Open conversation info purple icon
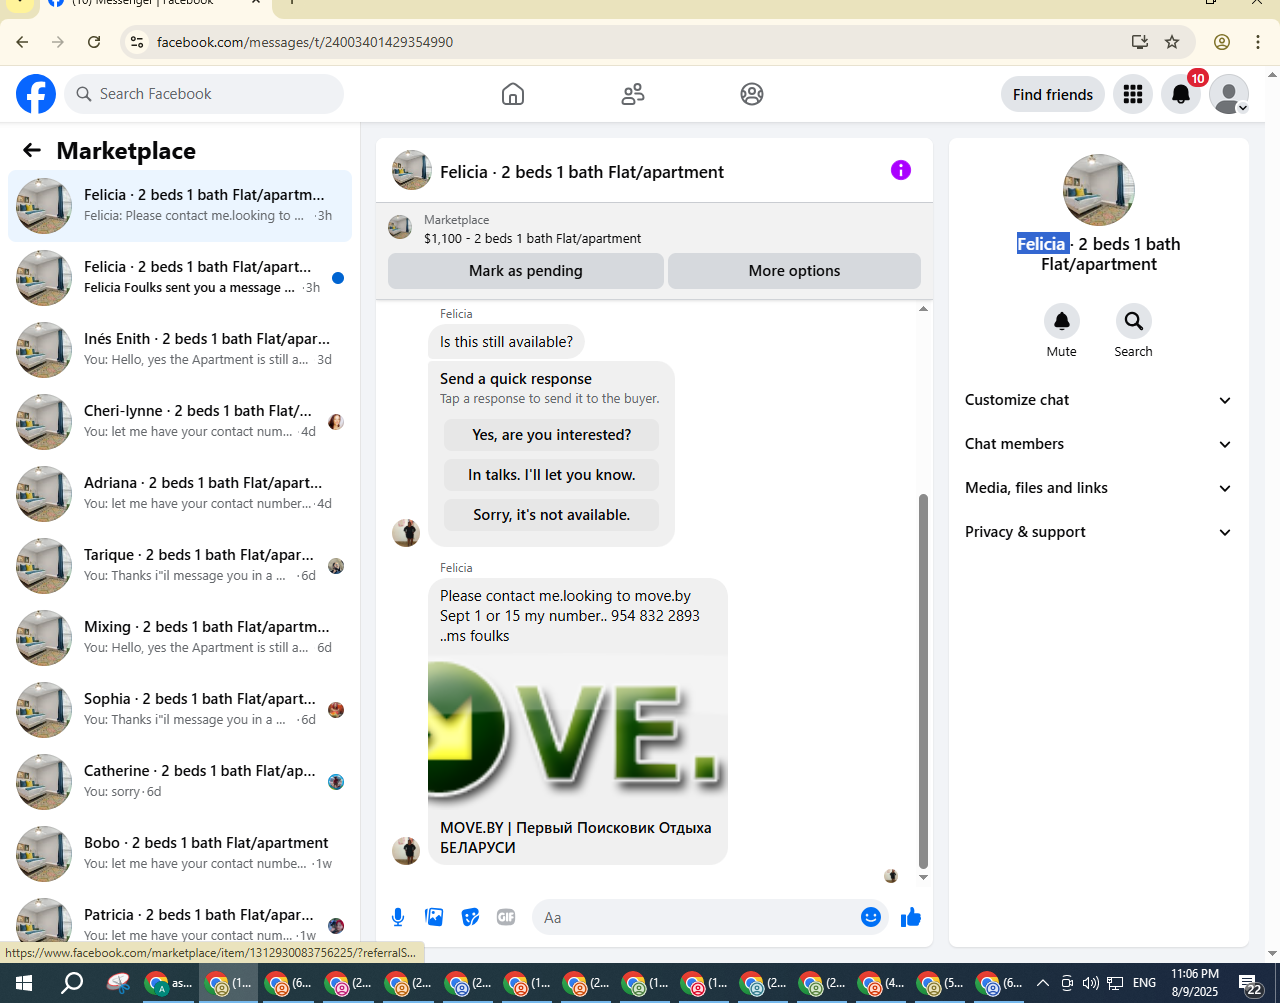 click(901, 170)
